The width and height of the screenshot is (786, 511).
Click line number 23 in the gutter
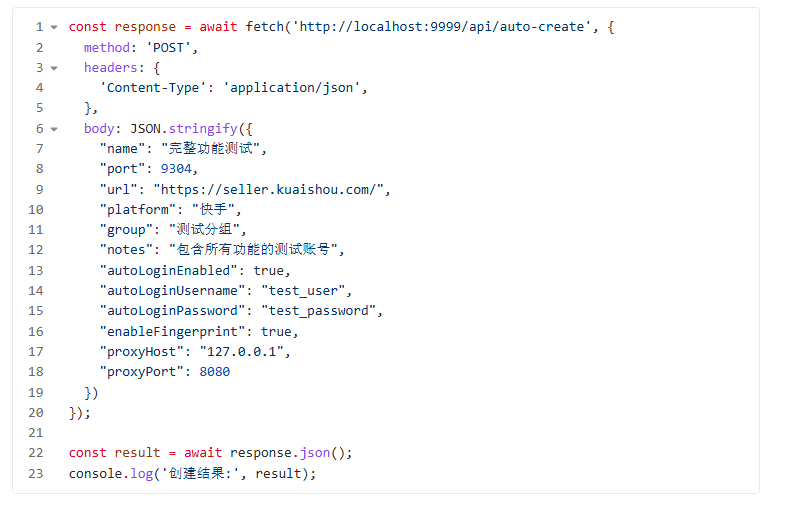35,473
